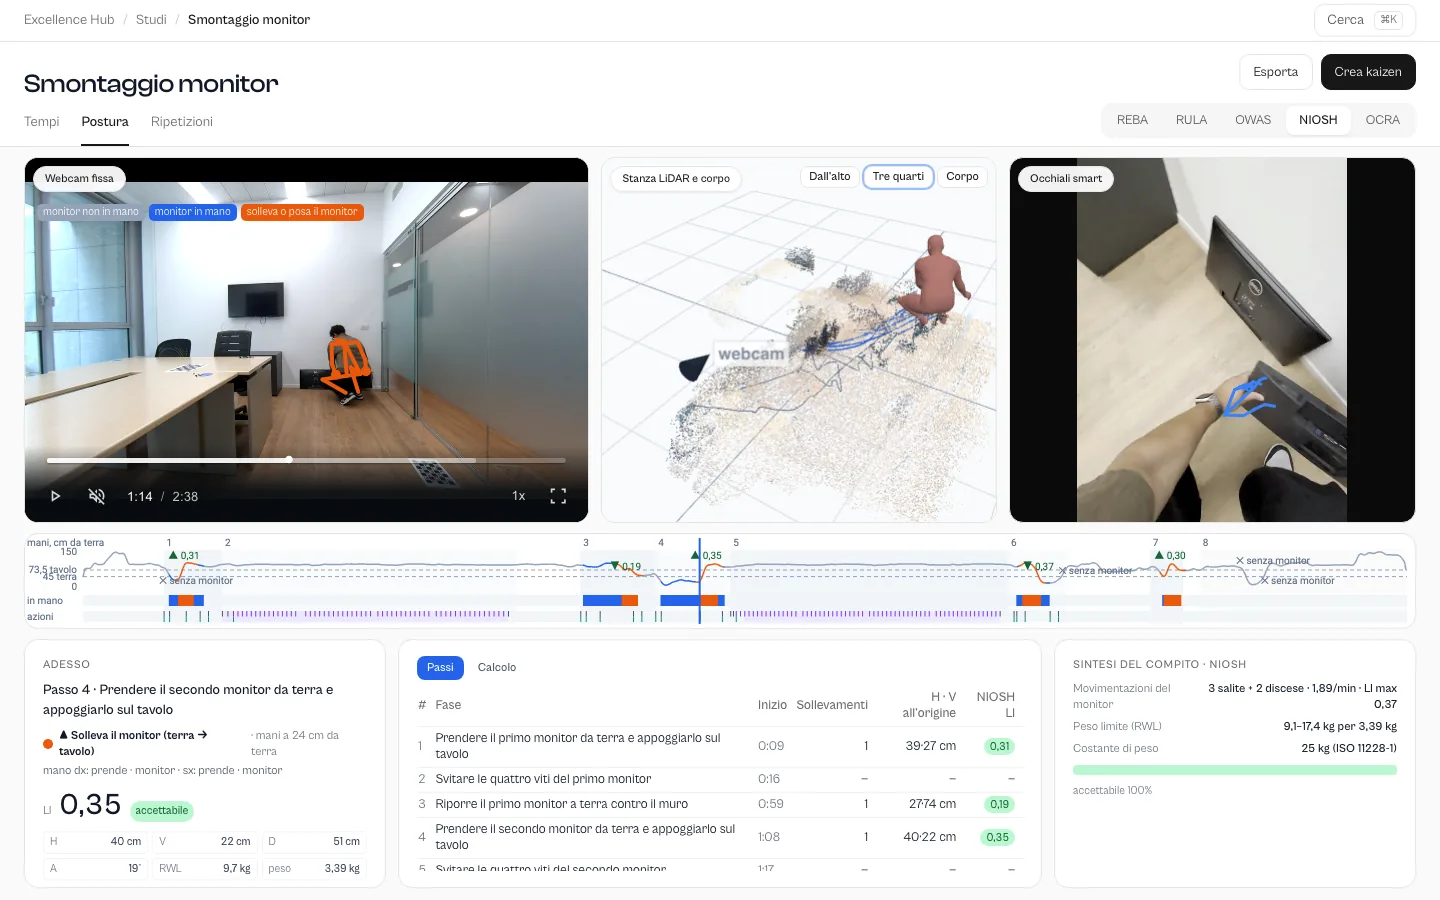
Task: Enter fullscreen video mode
Action: click(x=558, y=496)
